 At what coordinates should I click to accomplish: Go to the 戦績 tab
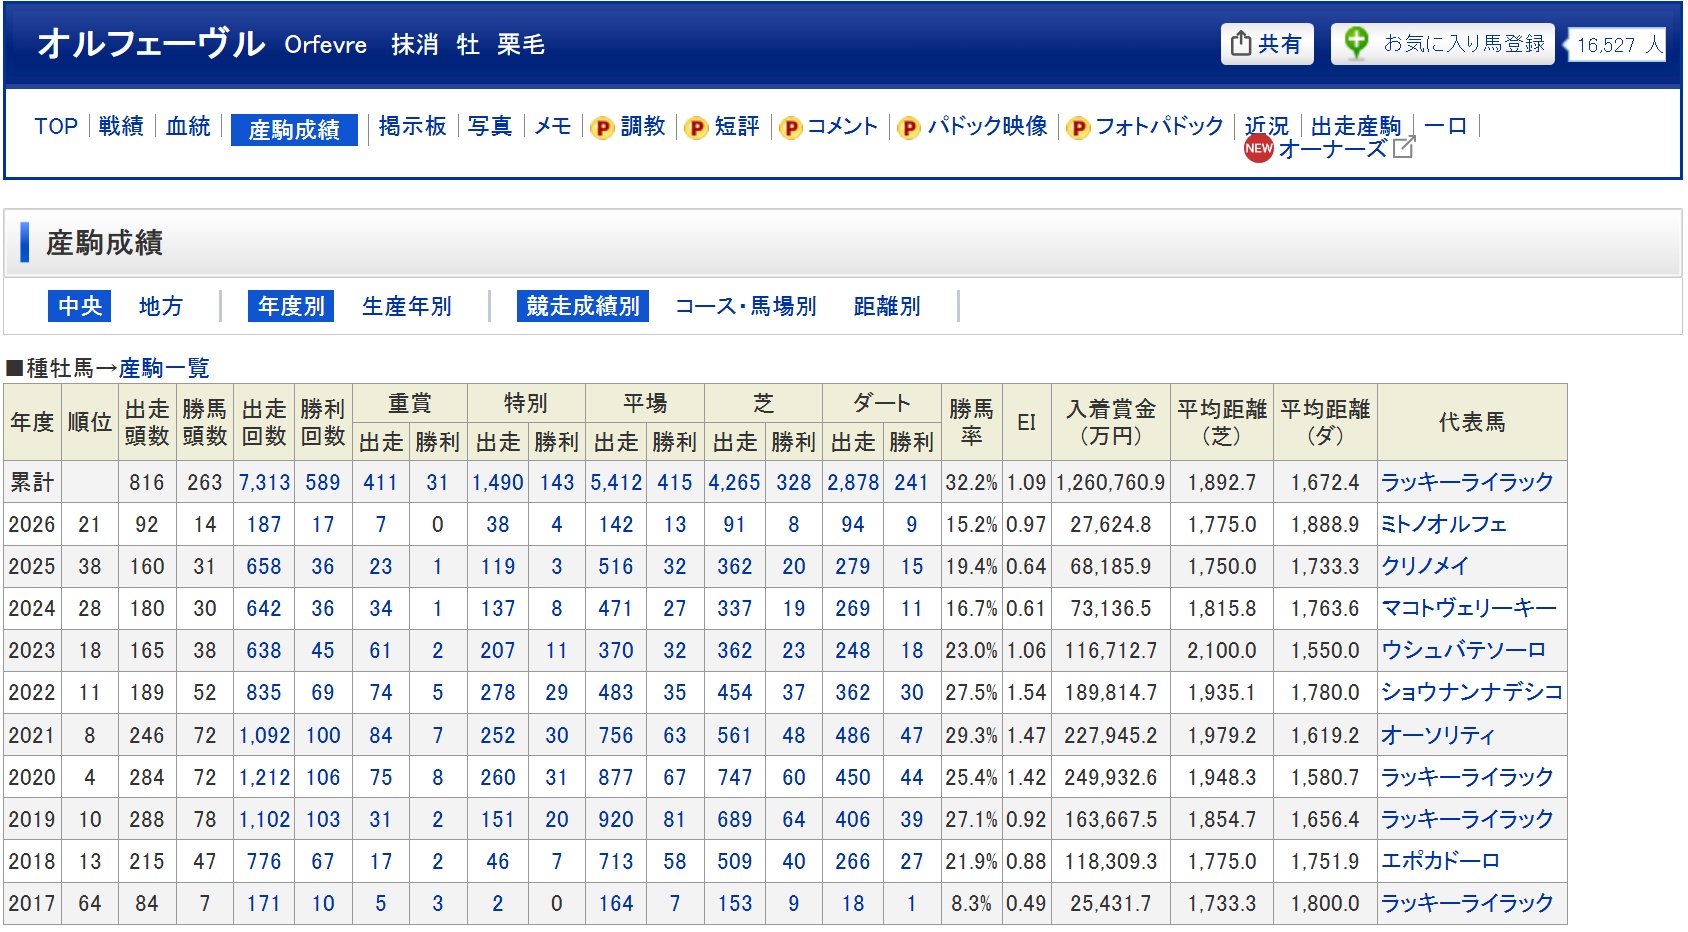click(x=121, y=126)
